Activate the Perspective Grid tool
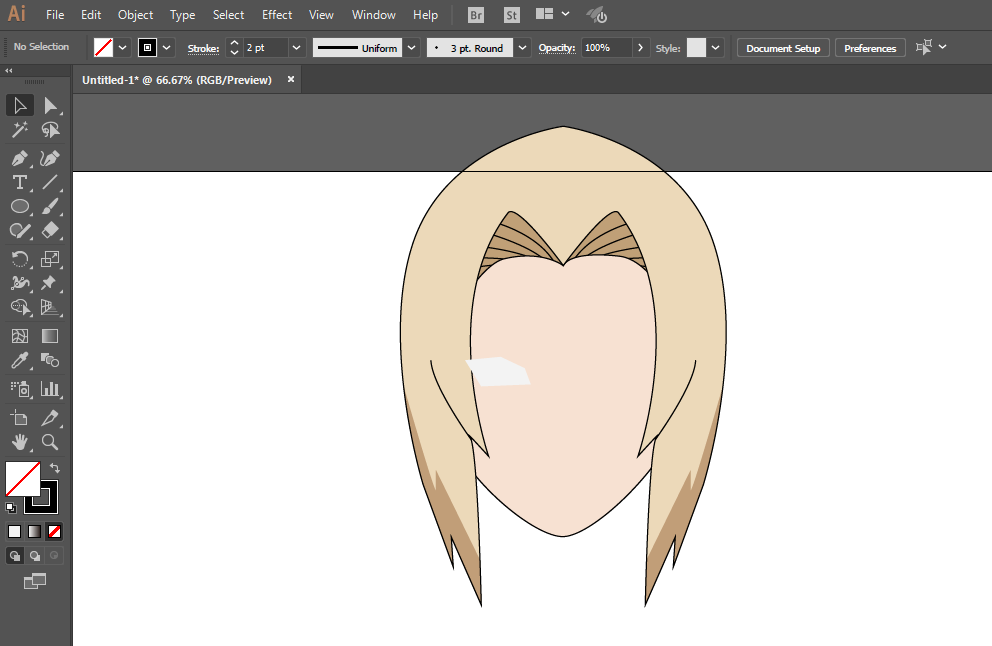The height and width of the screenshot is (646, 992). click(x=50, y=307)
